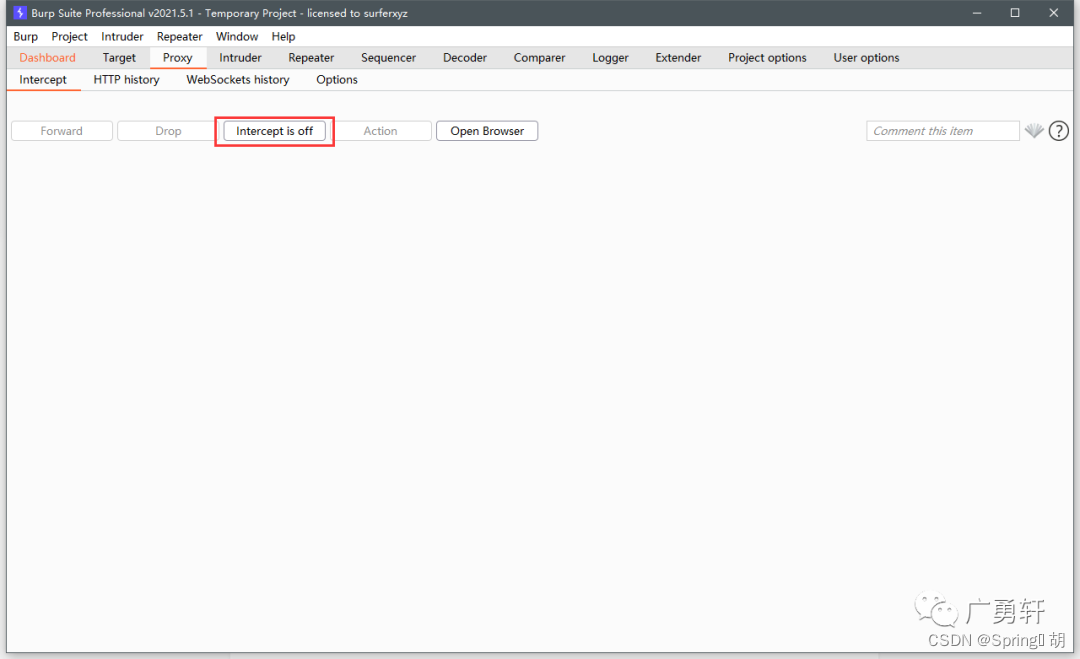Open the Project menu
This screenshot has width=1080, height=659.
[70, 36]
